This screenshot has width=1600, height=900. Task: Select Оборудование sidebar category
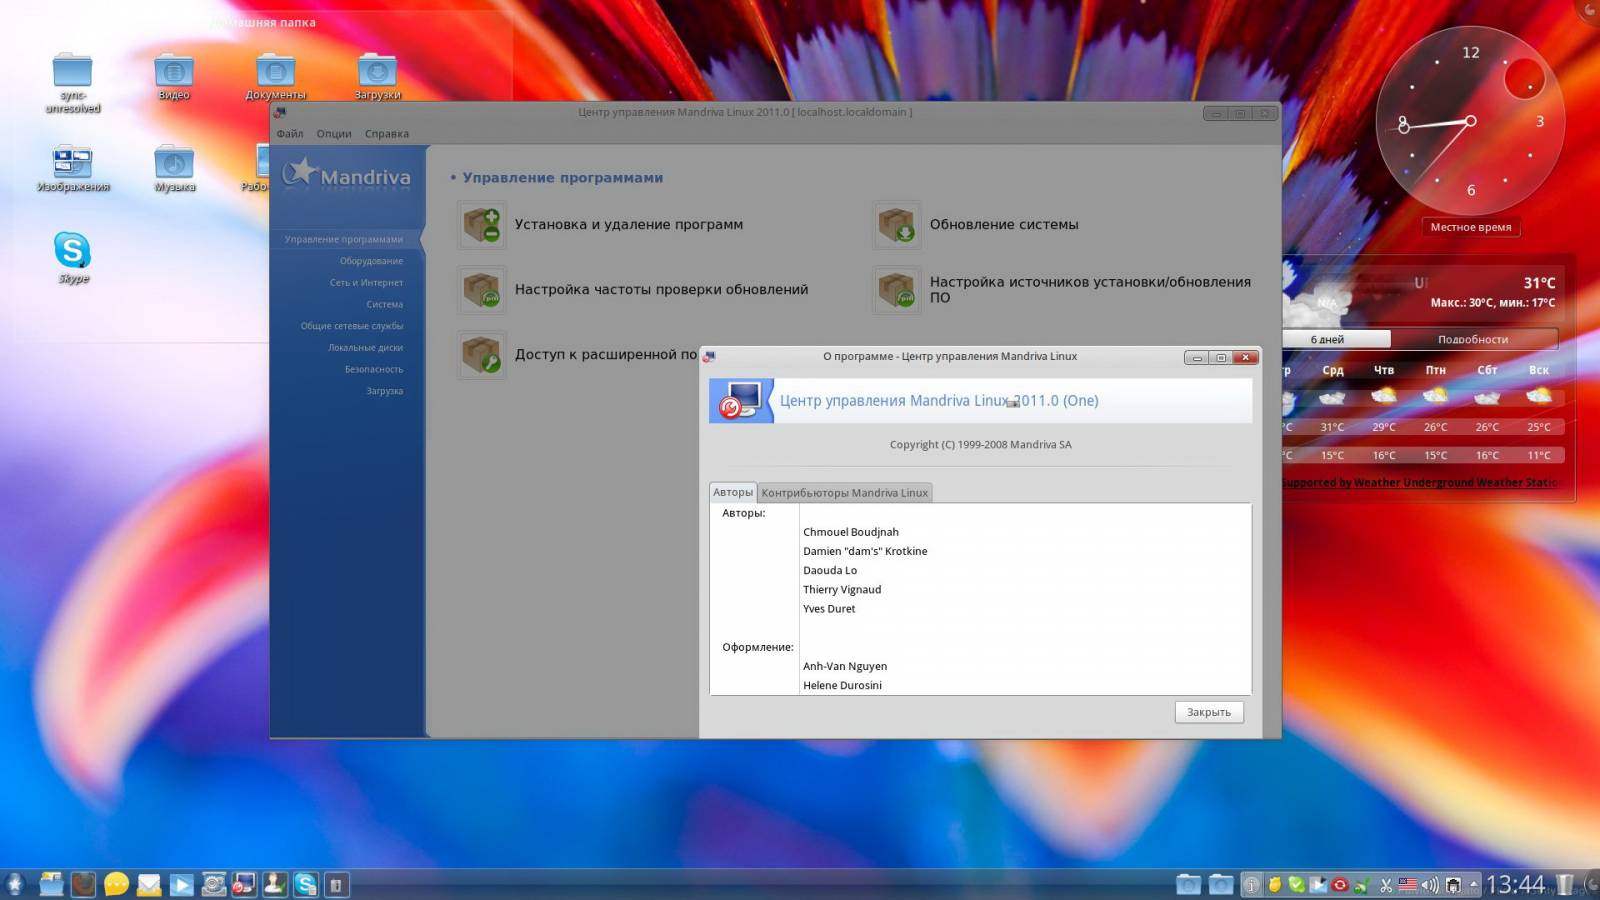tap(371, 261)
